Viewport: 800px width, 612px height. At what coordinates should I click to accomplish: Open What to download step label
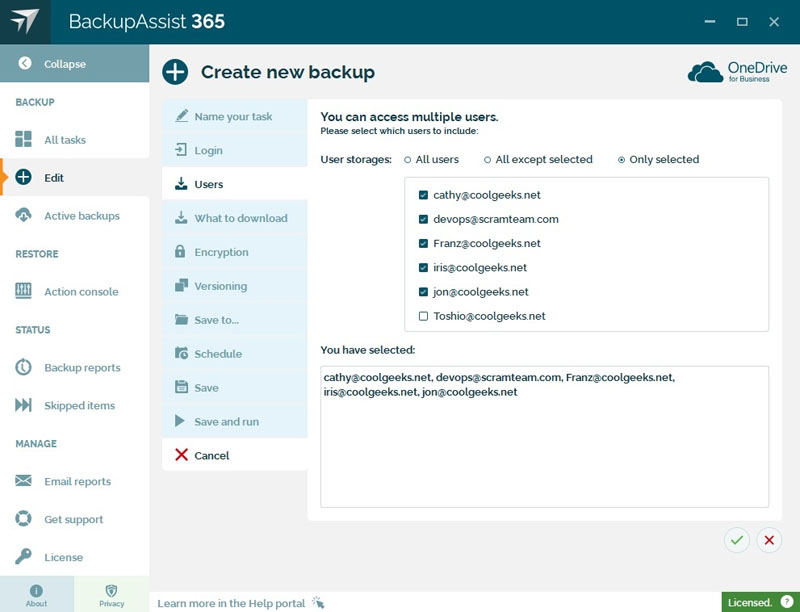pyautogui.click(x=241, y=218)
